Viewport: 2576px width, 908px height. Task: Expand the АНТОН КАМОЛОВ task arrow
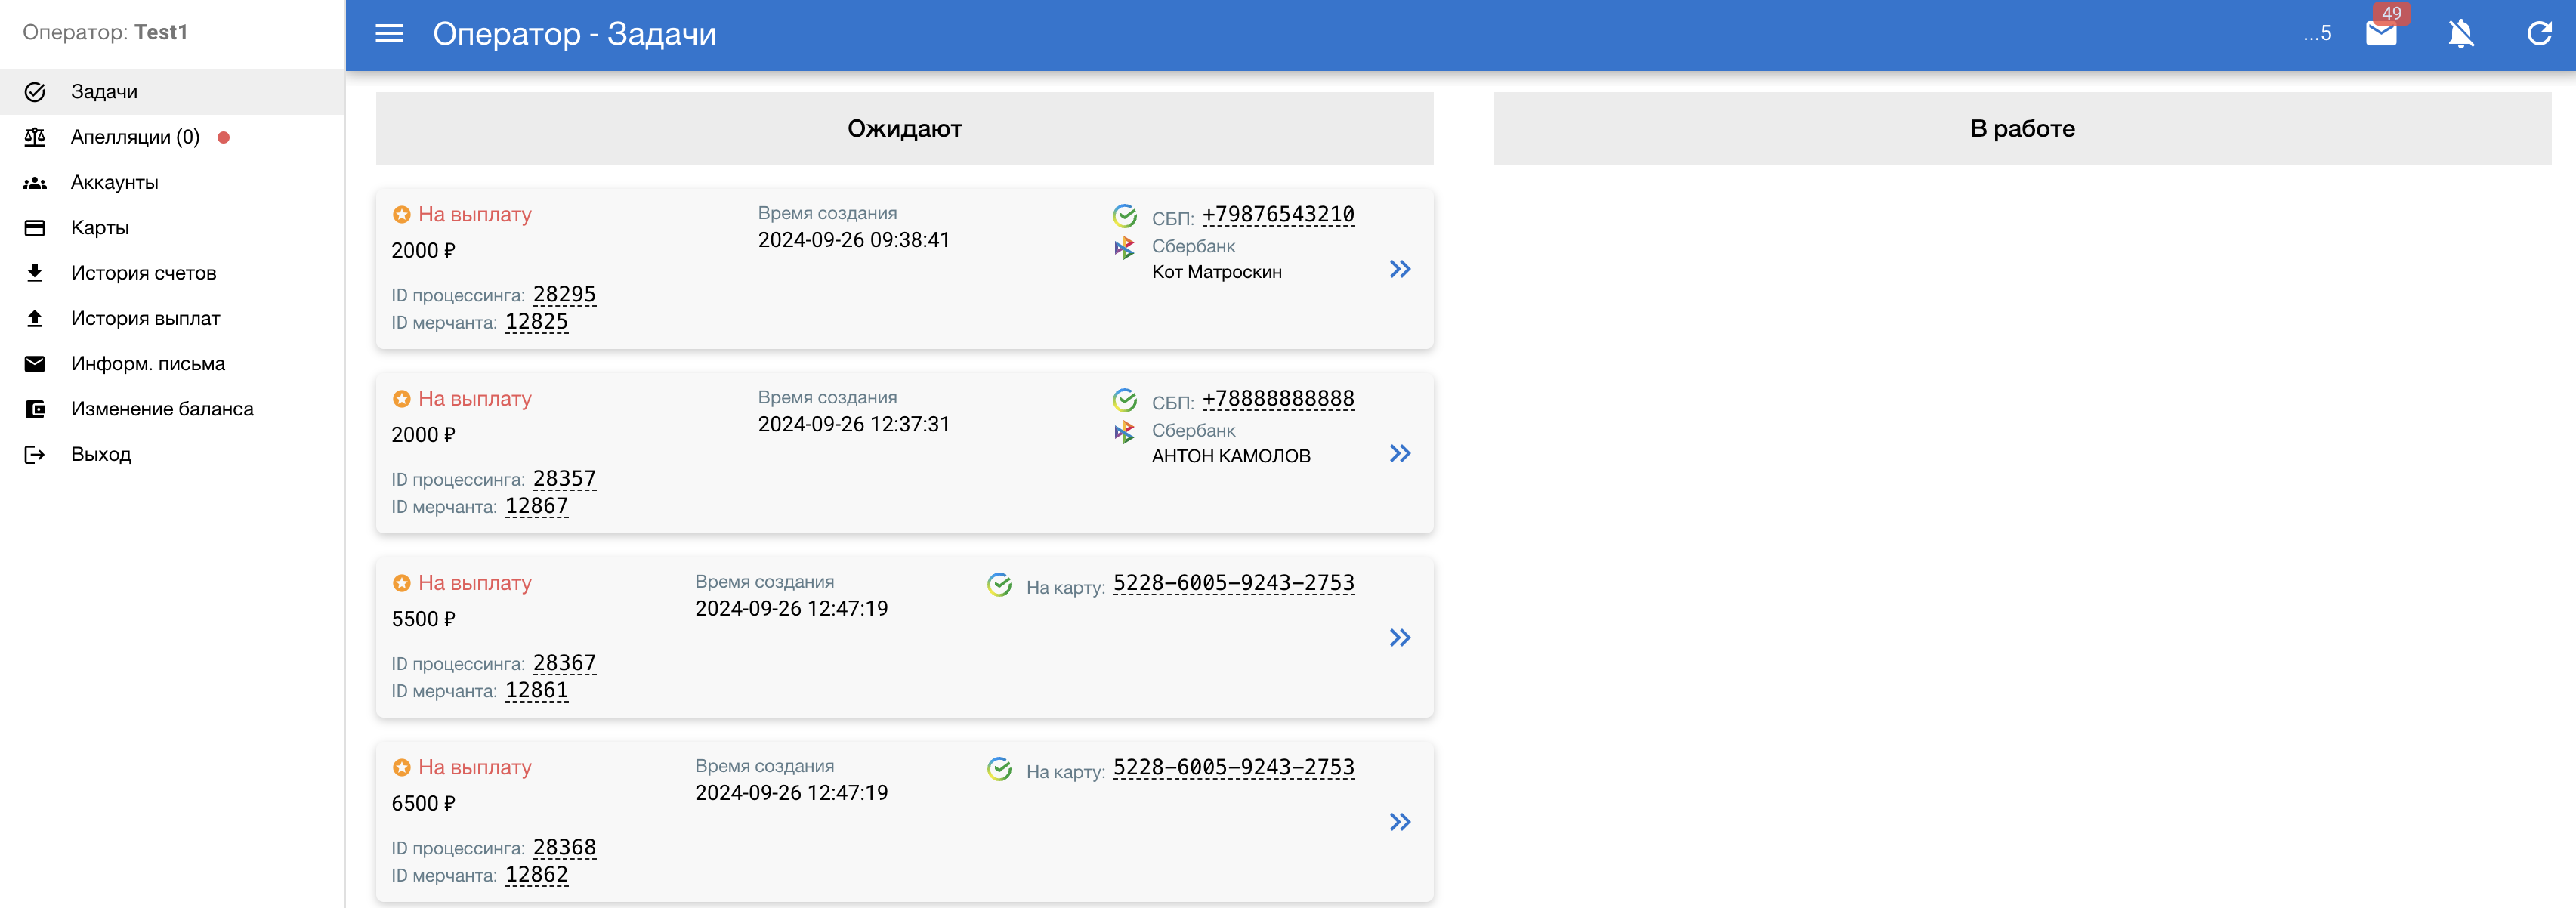tap(1399, 453)
